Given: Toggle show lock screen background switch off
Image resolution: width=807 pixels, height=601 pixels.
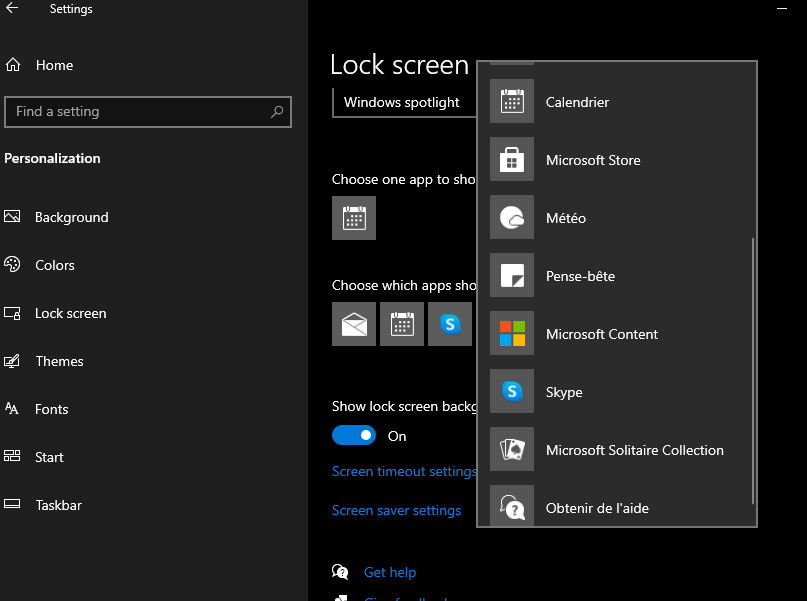Looking at the screenshot, I should point(354,436).
